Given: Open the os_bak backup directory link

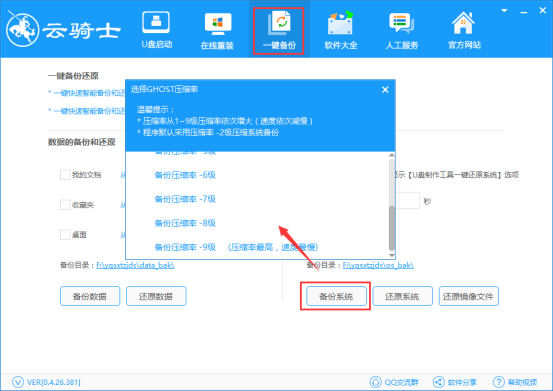Looking at the screenshot, I should 378,265.
